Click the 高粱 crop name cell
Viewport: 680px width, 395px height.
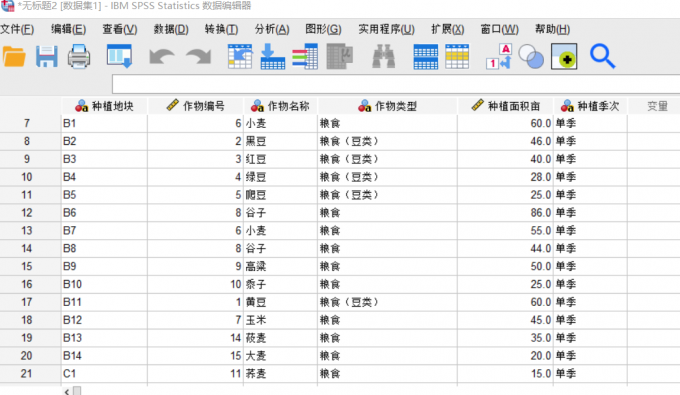[x=280, y=266]
